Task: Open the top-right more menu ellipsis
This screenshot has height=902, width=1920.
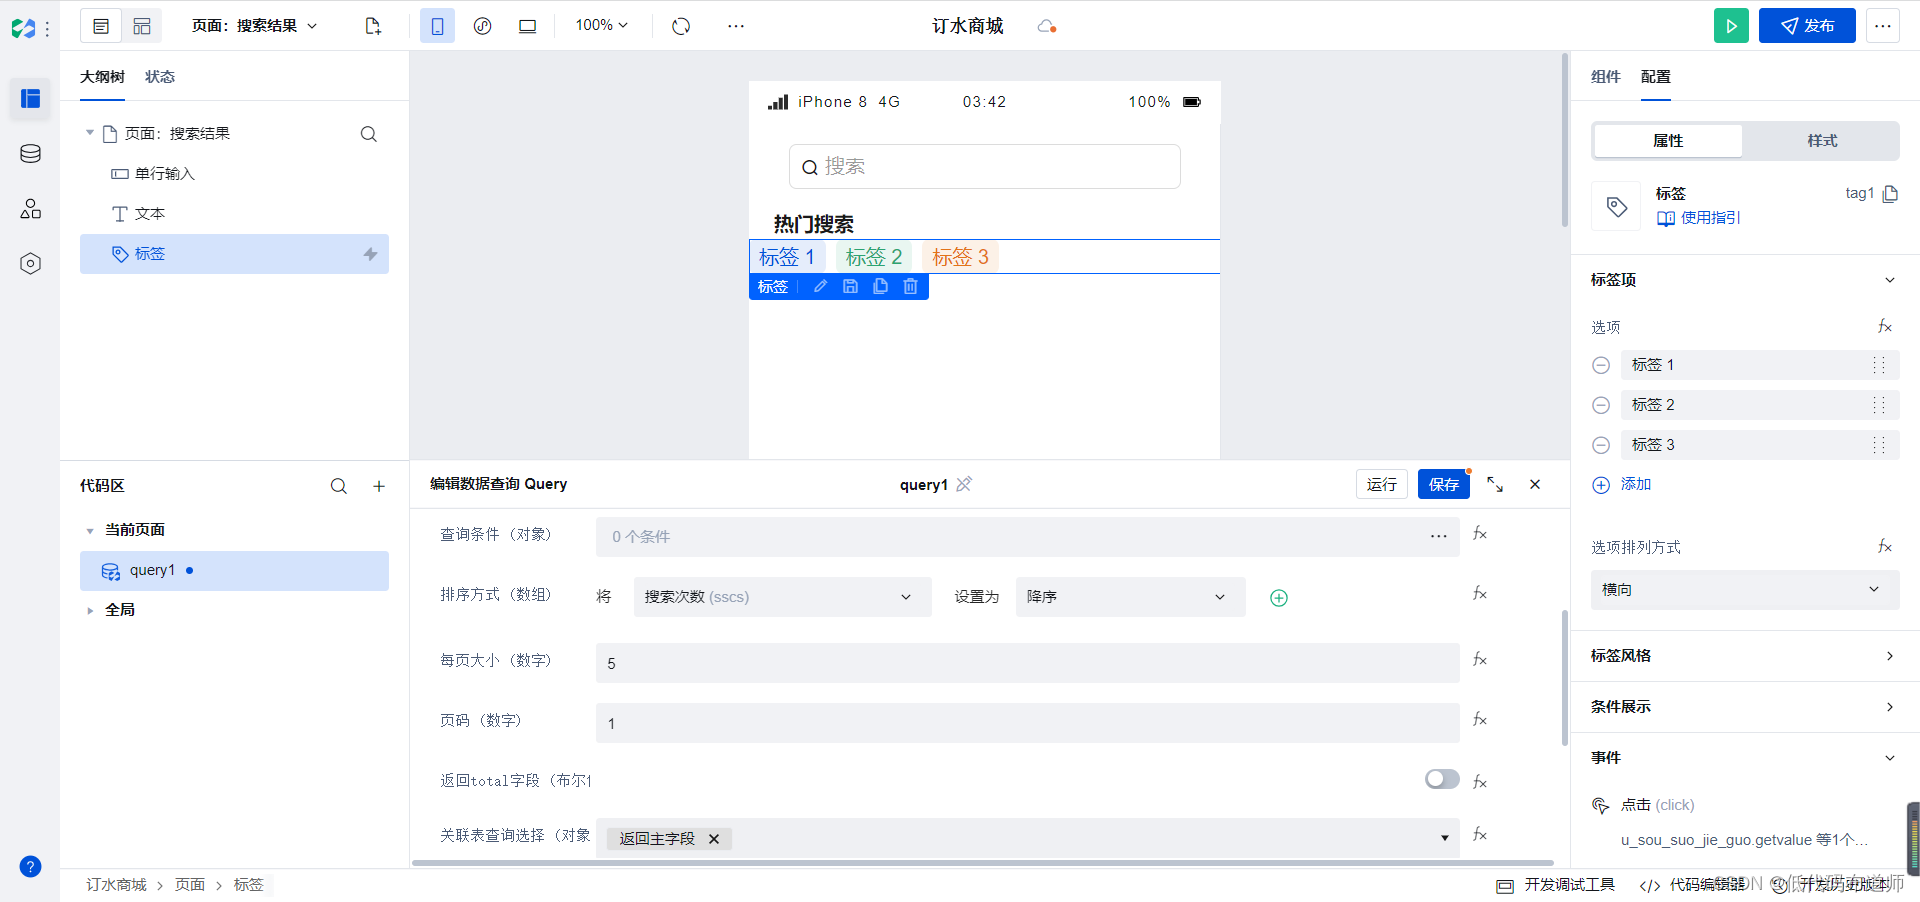Action: pos(1883,26)
